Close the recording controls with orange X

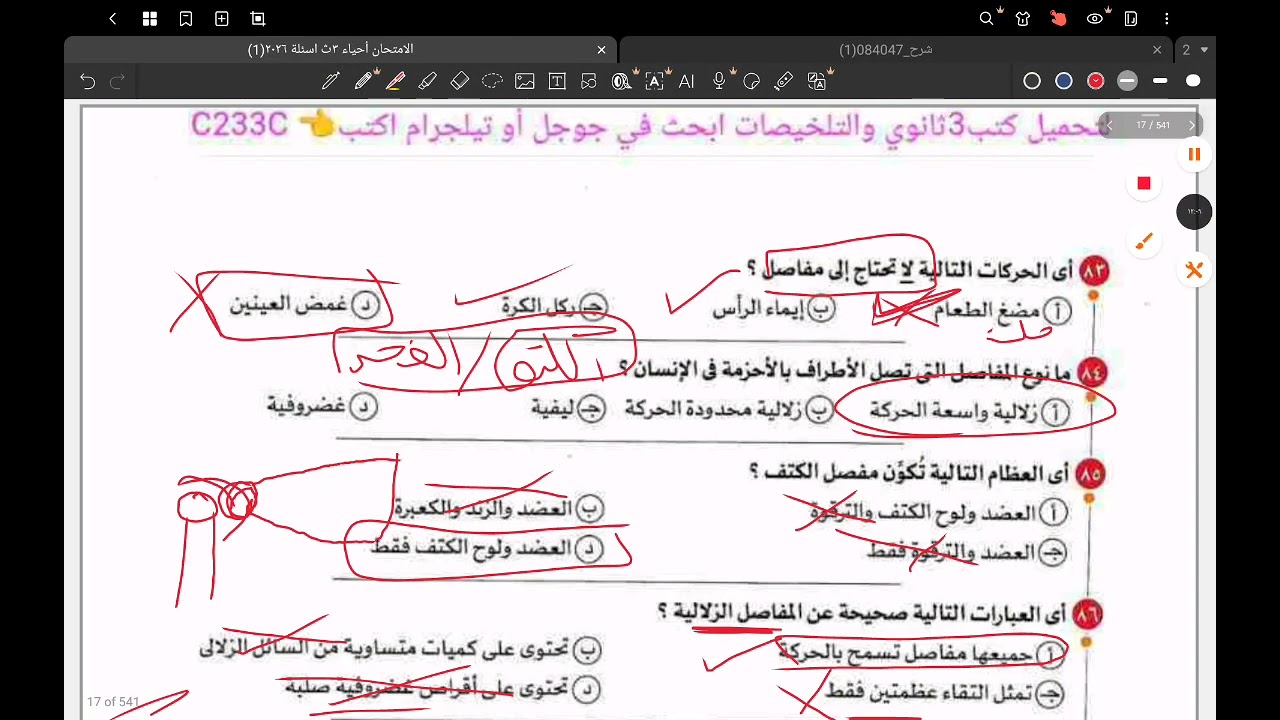click(x=1194, y=270)
